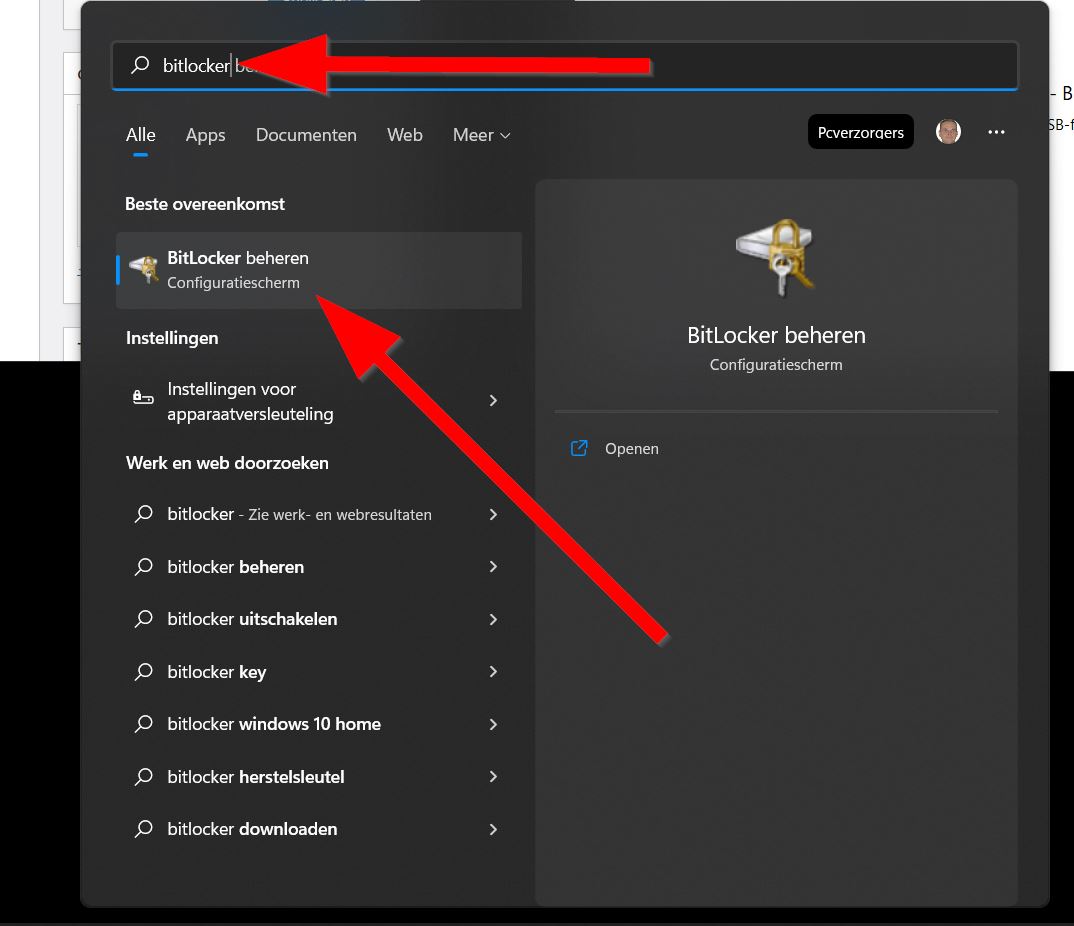Open Instellingen voor apparaatversleuteling
Screen dimensions: 1074x926
pyautogui.click(x=319, y=401)
